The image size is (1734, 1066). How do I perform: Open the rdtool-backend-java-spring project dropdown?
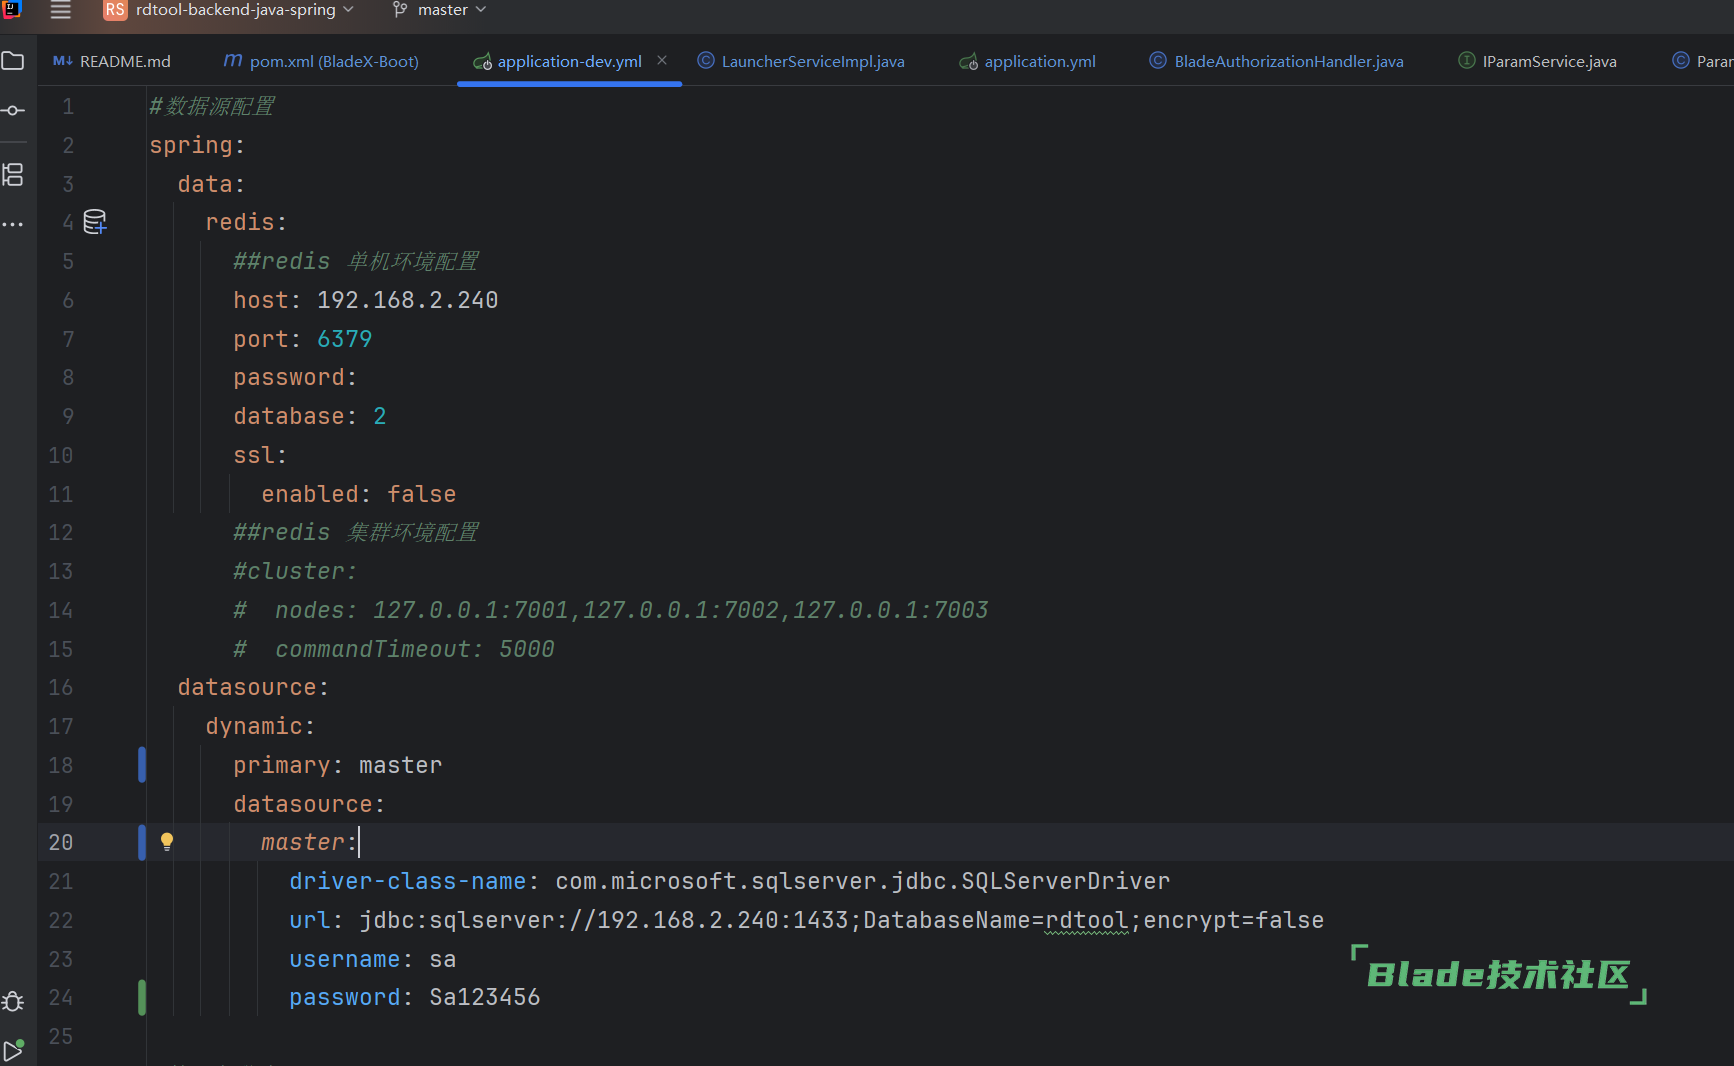[245, 10]
